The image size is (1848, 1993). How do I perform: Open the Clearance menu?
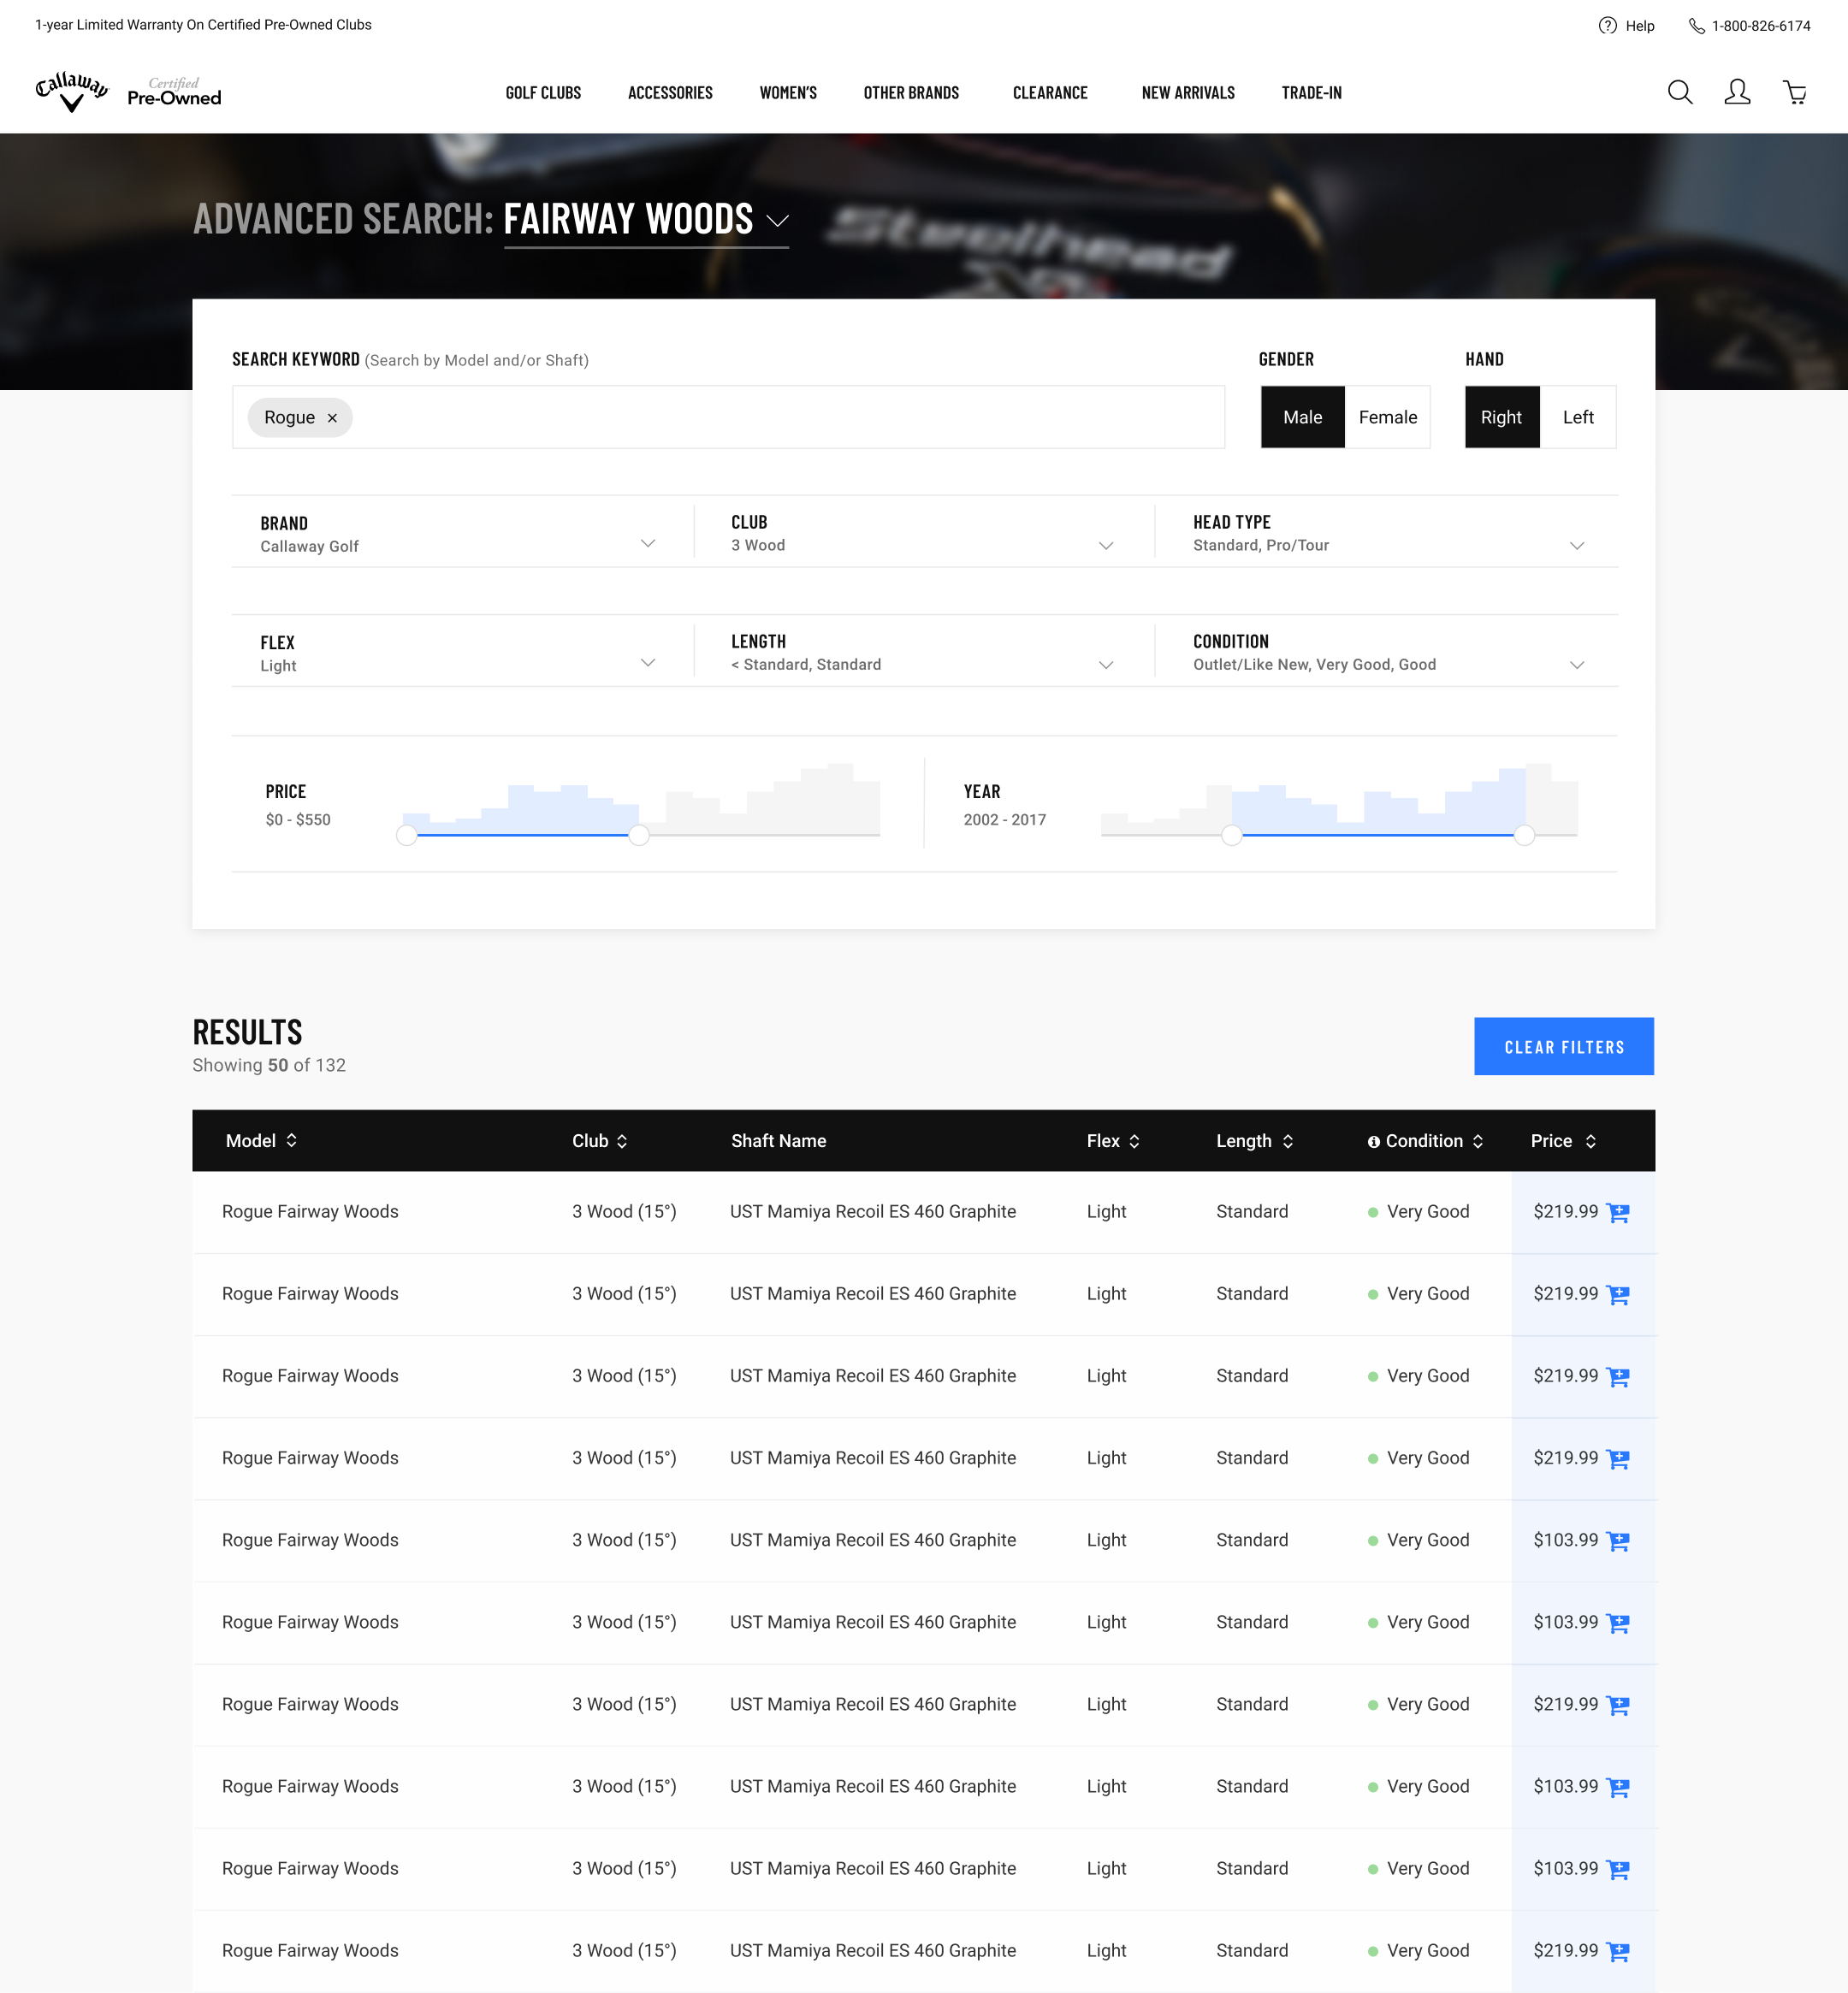point(1049,93)
